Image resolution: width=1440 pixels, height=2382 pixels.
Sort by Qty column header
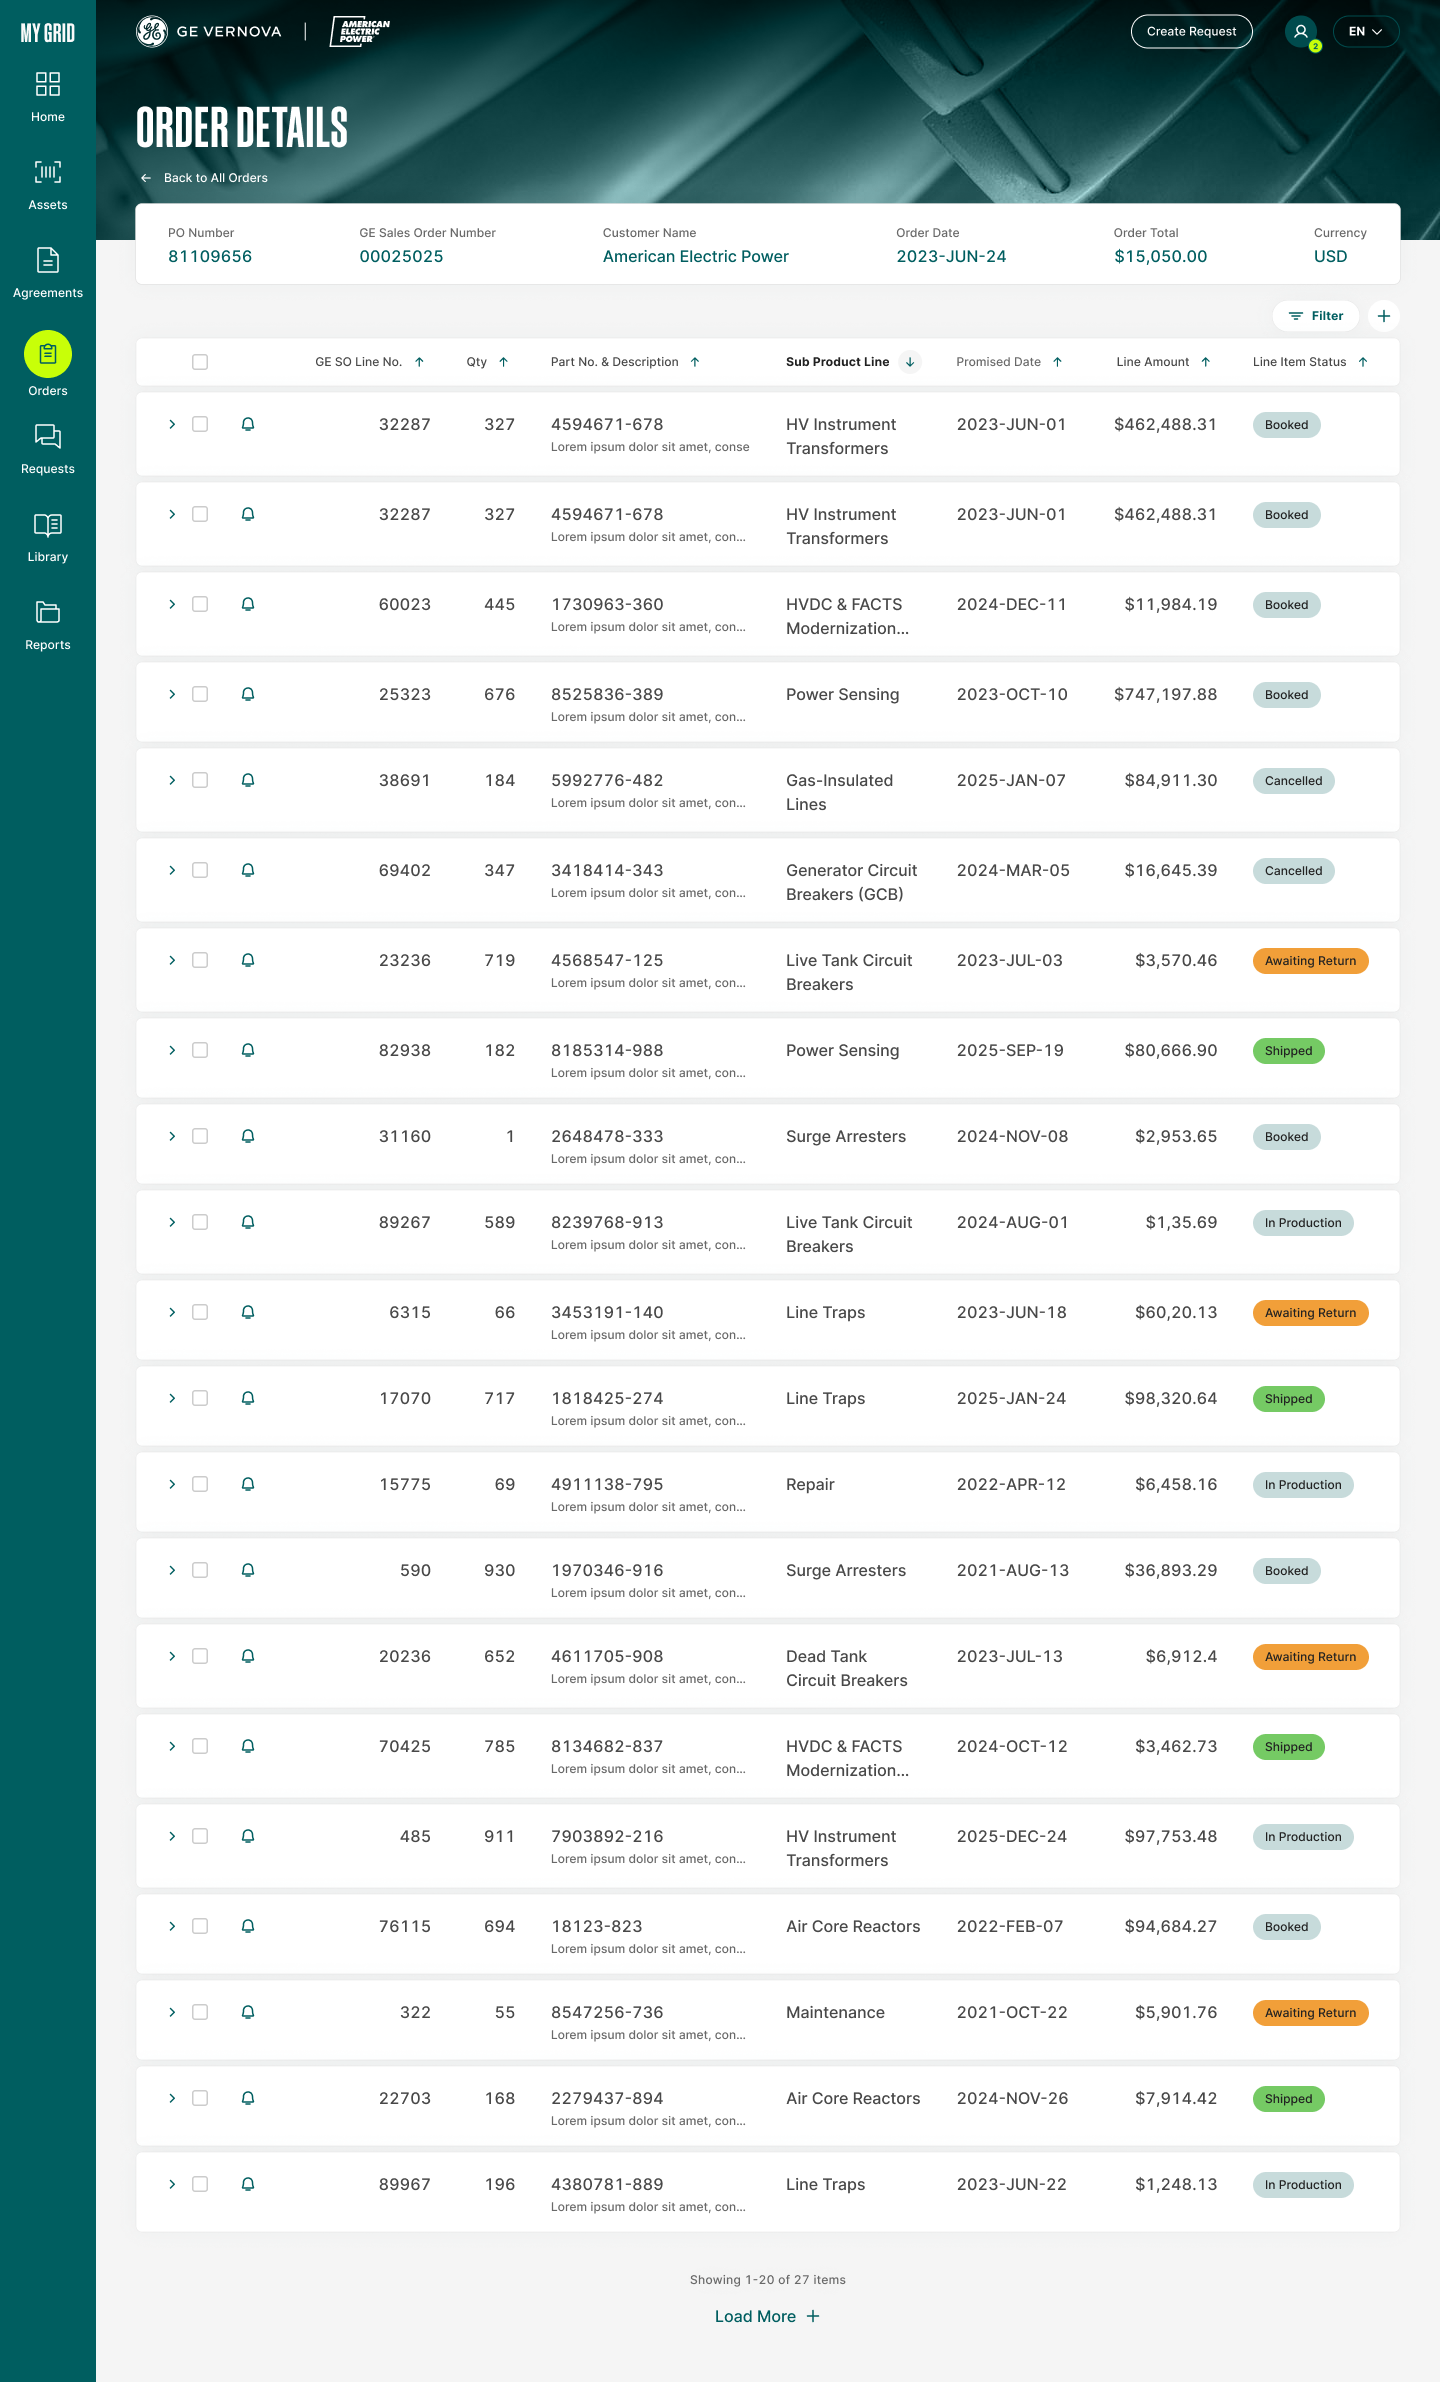[488, 362]
